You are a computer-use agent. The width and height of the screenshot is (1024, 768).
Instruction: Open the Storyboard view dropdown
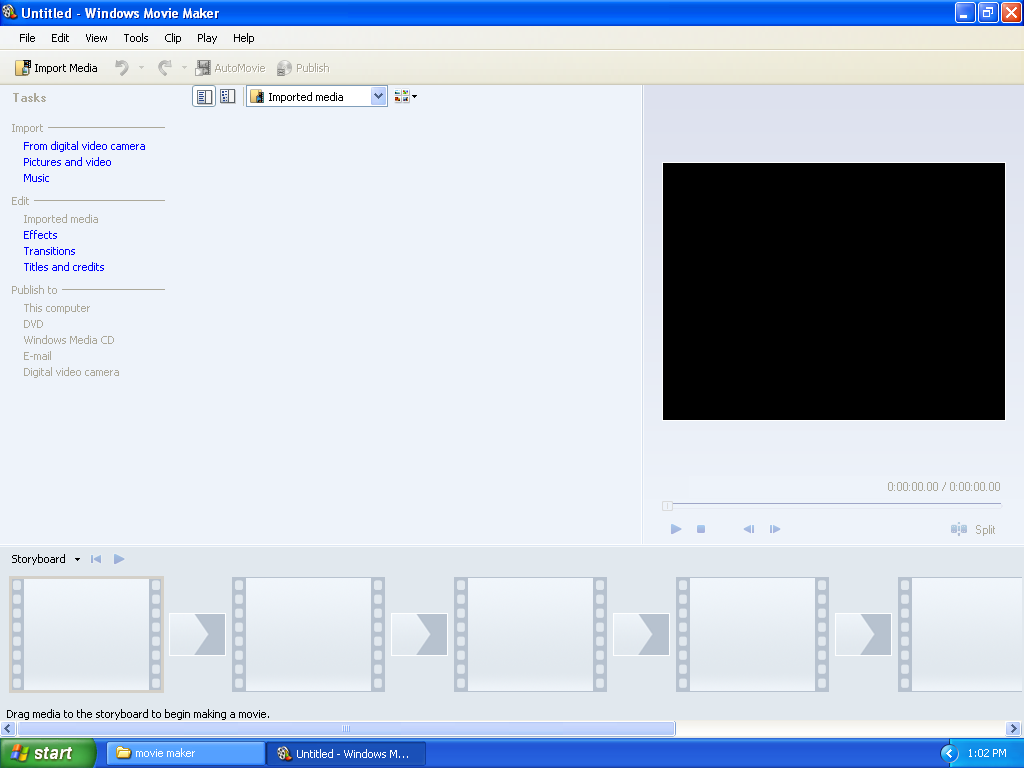(77, 559)
